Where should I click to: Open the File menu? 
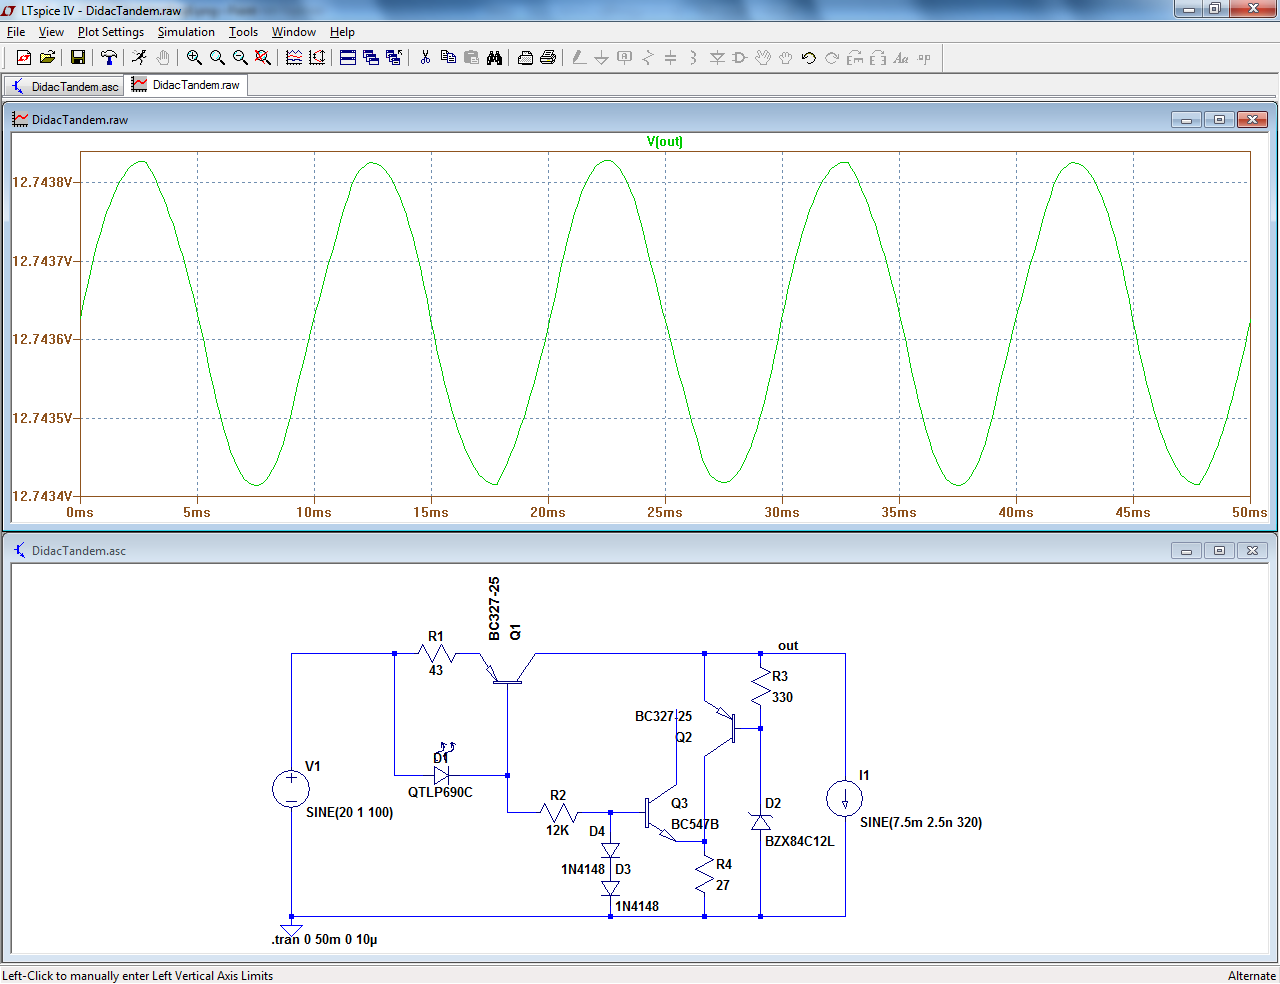(x=16, y=32)
